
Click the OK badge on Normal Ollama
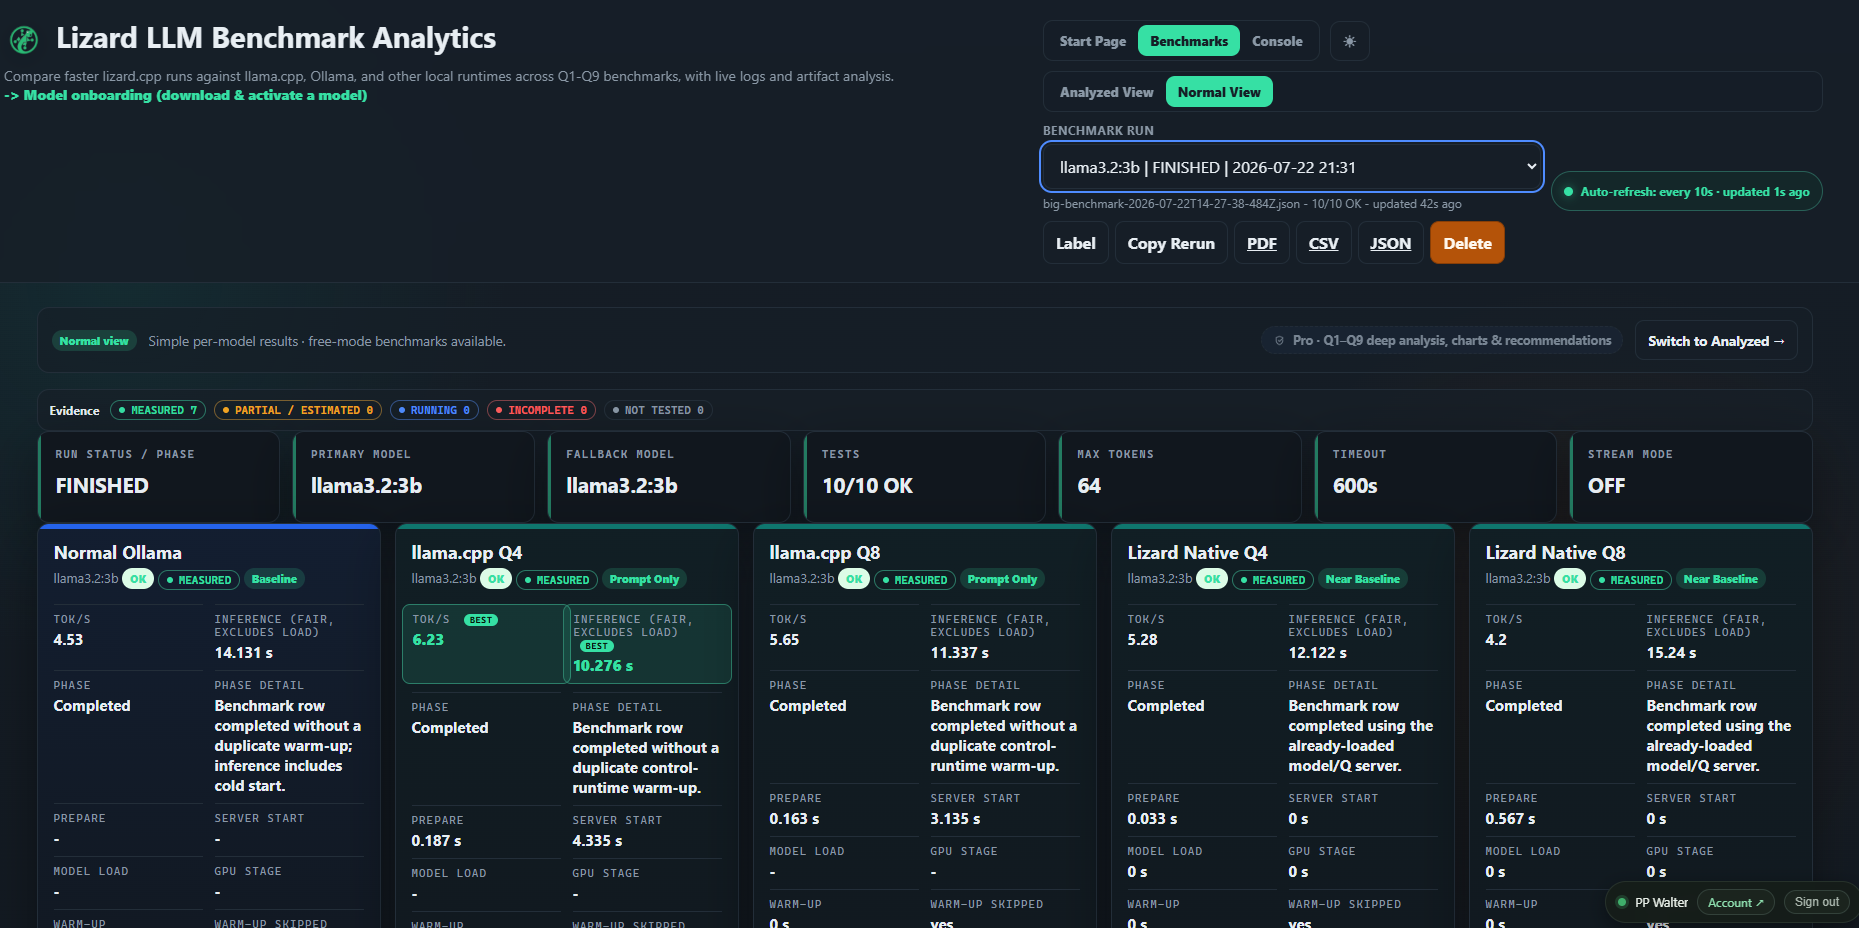tap(138, 579)
